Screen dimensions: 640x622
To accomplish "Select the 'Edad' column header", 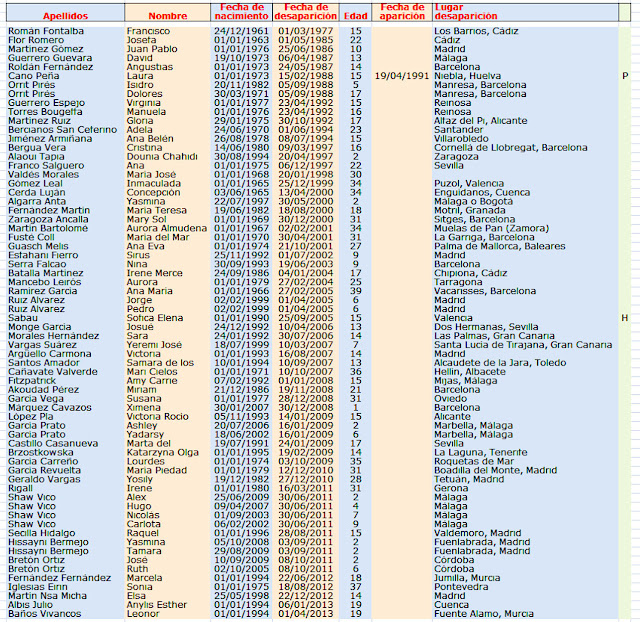I will click(356, 16).
